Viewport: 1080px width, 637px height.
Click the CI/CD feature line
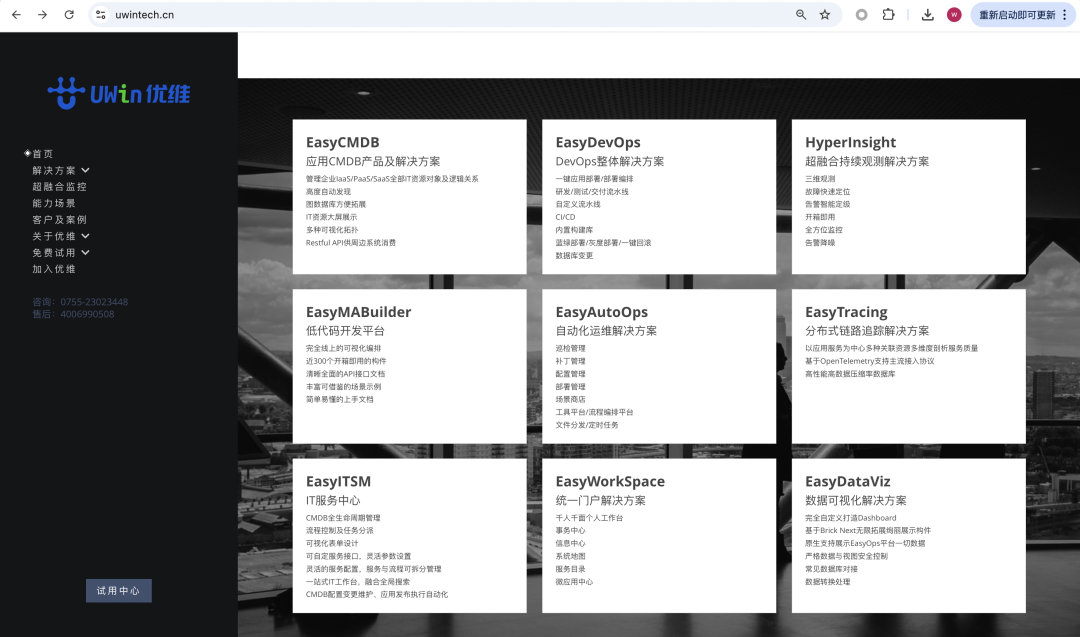tap(565, 217)
